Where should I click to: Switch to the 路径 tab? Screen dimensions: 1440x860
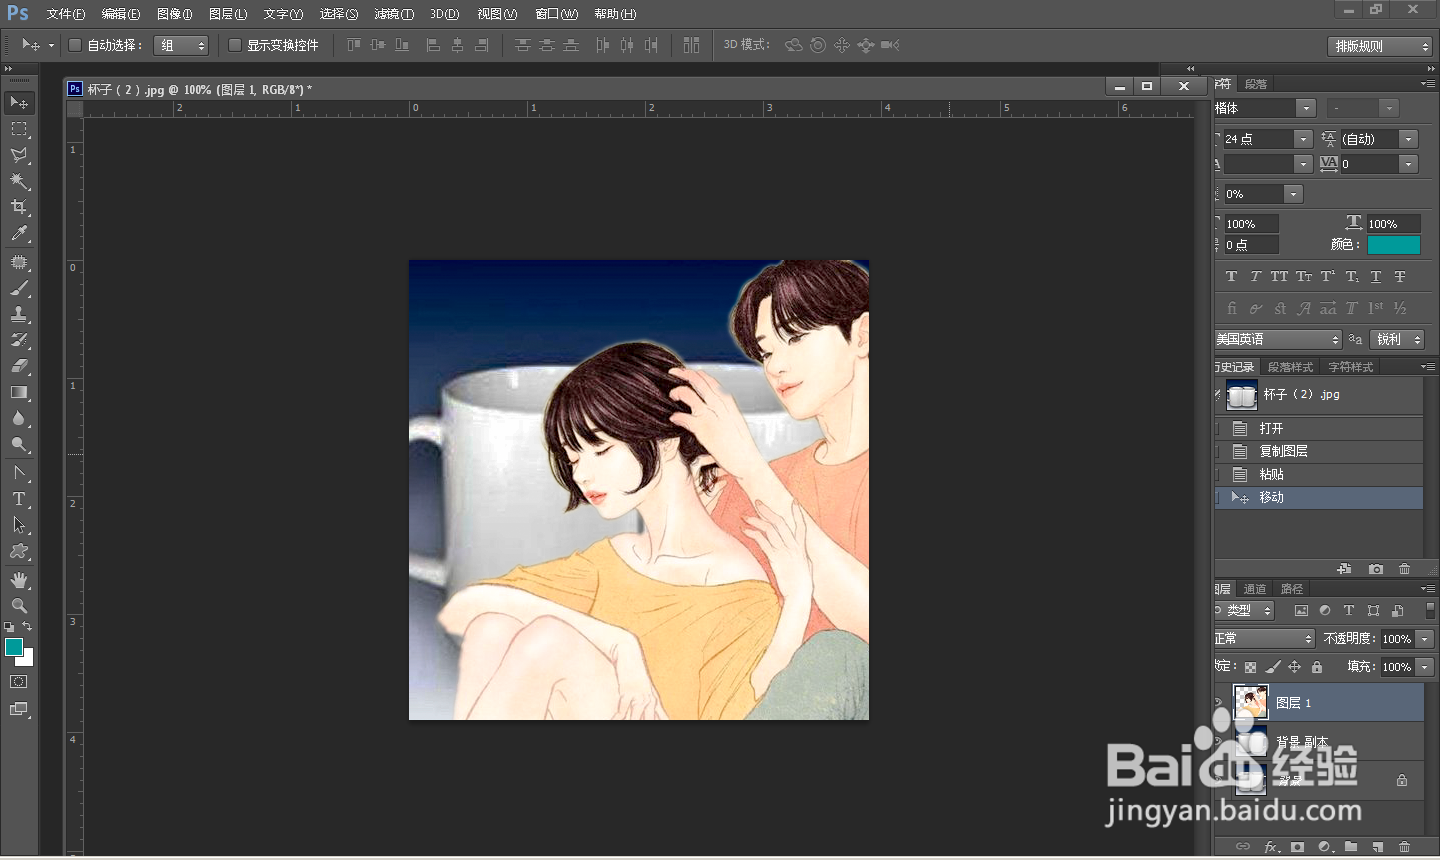1292,589
